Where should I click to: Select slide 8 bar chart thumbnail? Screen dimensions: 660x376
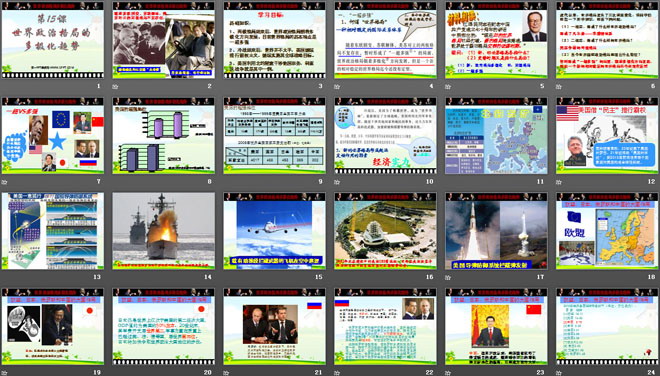164,136
